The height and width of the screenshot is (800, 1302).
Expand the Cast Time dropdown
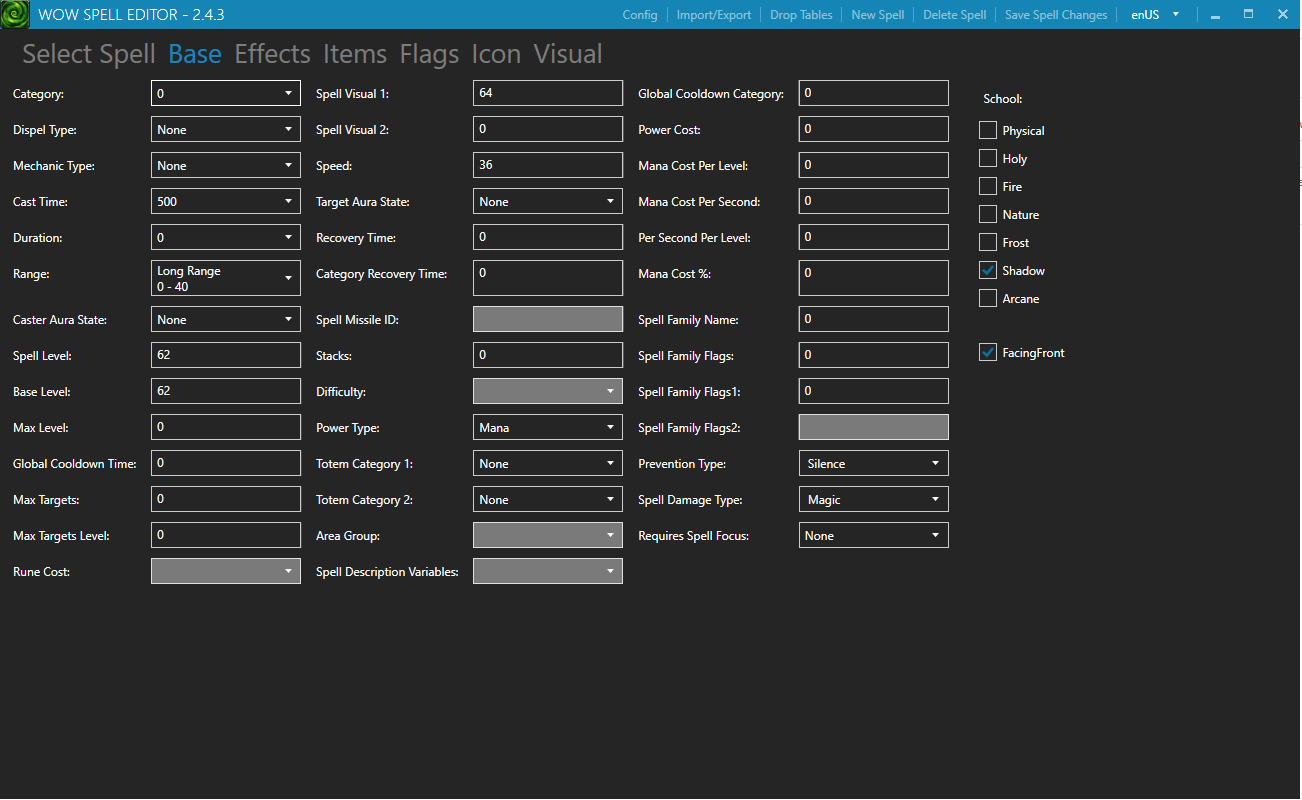coord(225,201)
